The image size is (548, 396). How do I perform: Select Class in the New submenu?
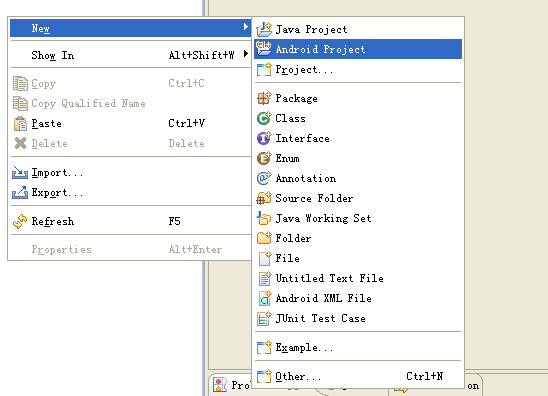[358, 118]
